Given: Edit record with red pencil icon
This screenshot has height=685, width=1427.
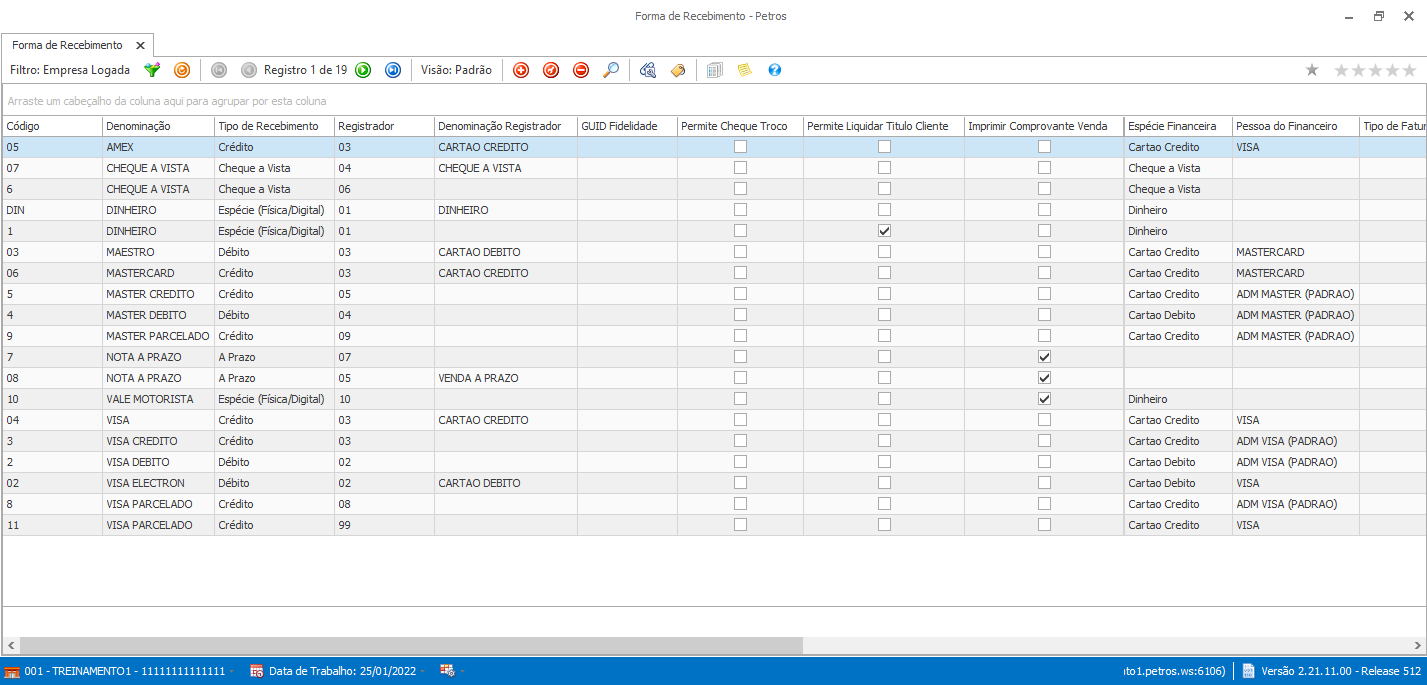Looking at the screenshot, I should tap(551, 70).
